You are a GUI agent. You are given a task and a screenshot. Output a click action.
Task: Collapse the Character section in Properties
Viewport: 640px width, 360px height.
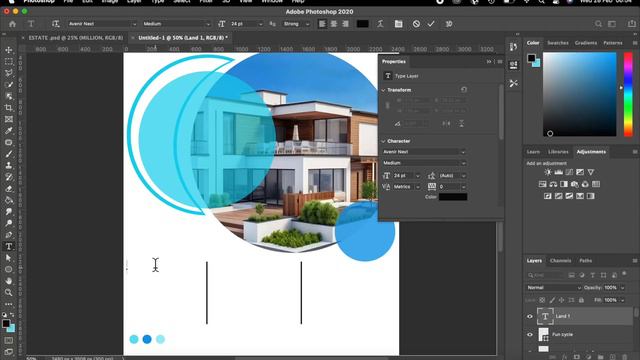(x=383, y=141)
